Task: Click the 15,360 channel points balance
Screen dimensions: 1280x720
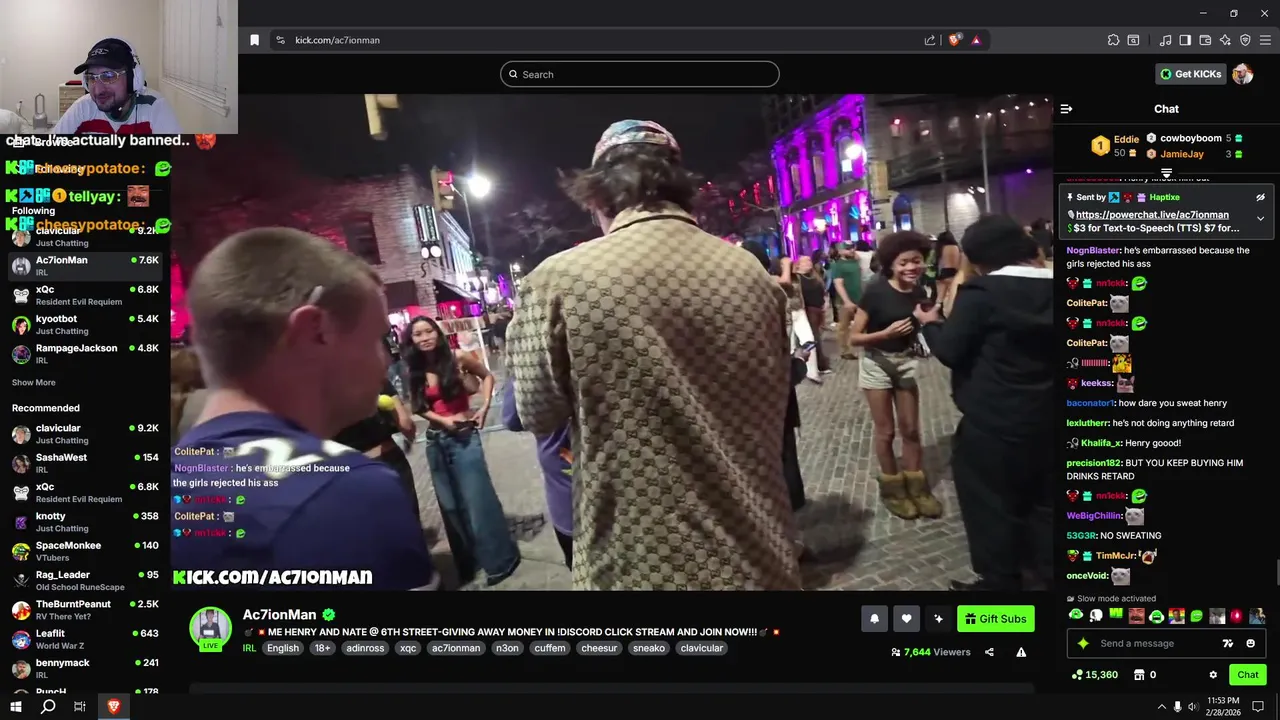Action: point(1094,675)
